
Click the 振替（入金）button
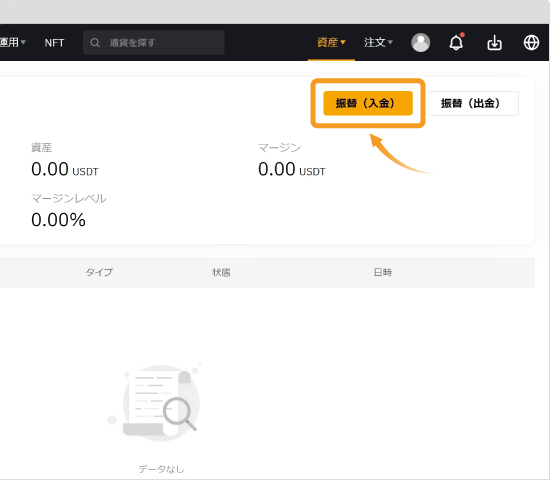pos(368,103)
